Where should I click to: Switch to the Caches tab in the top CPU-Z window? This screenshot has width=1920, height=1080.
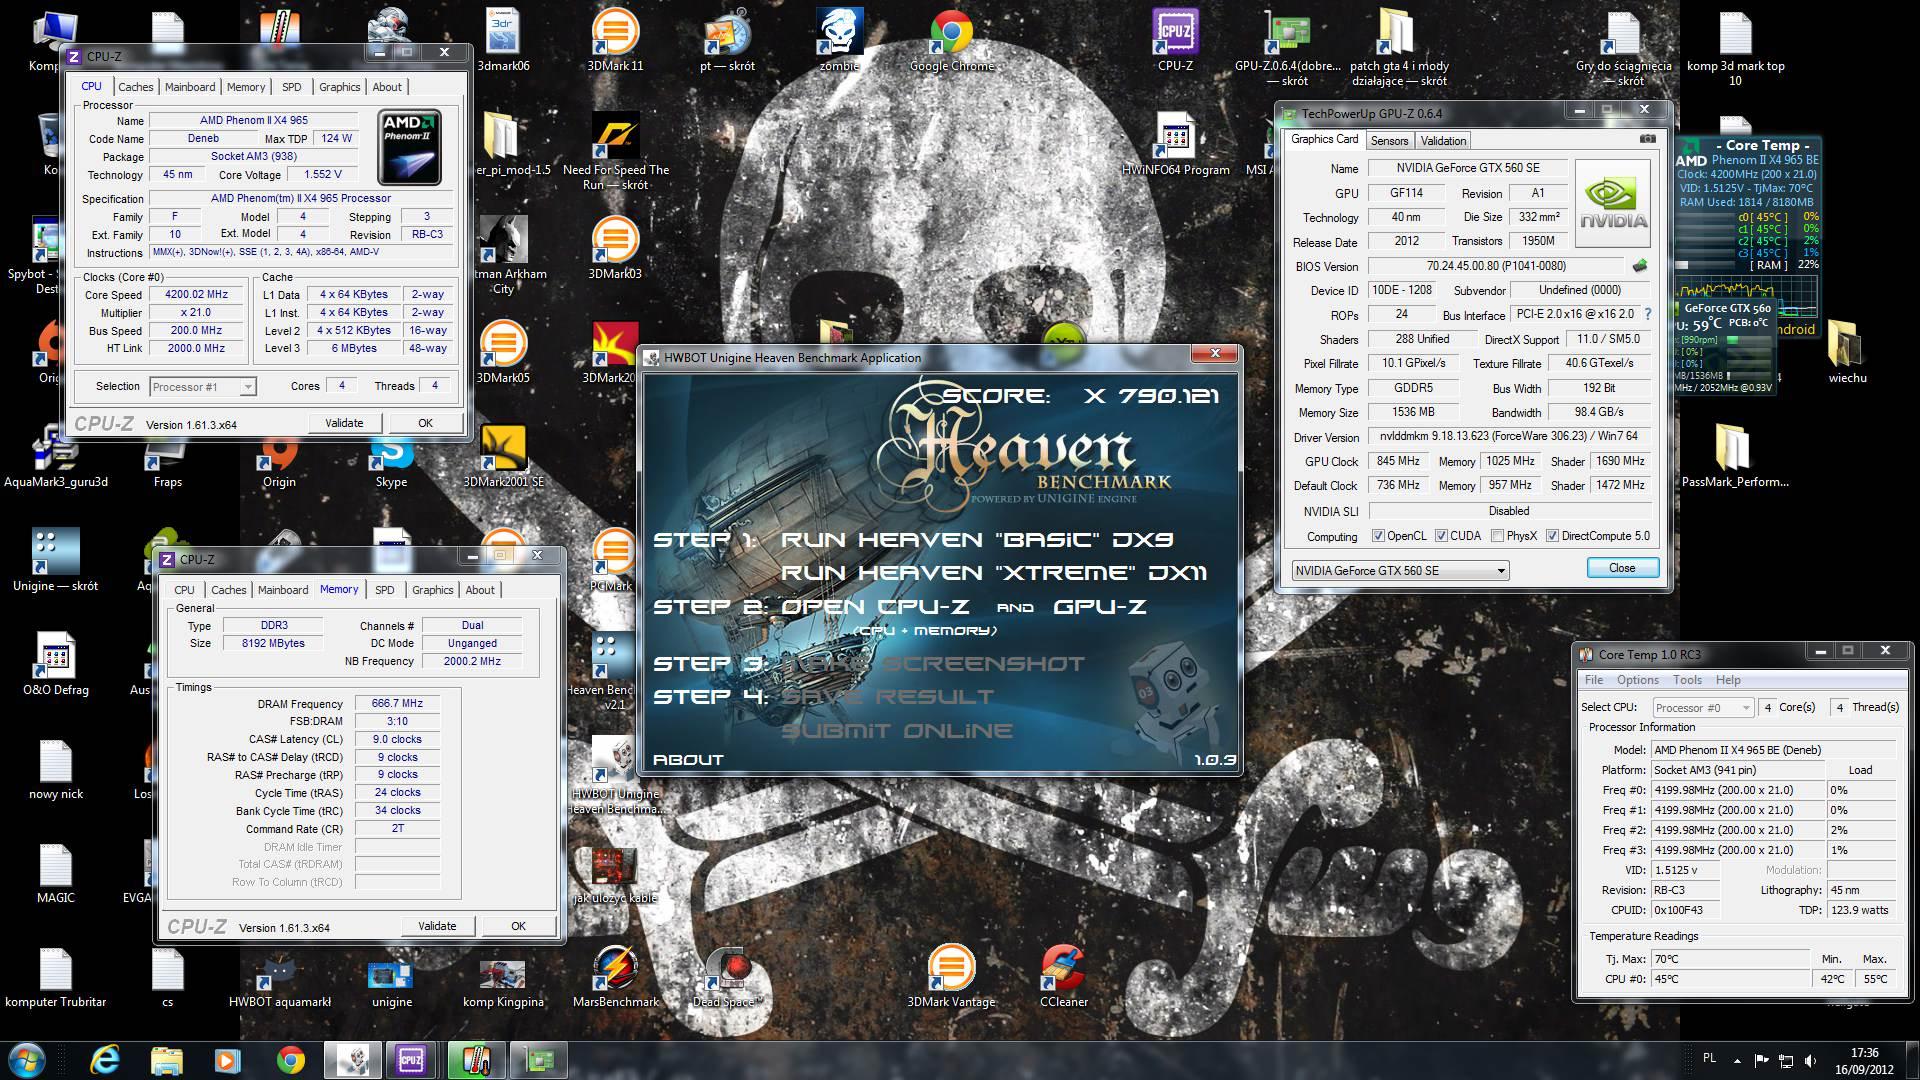tap(136, 87)
